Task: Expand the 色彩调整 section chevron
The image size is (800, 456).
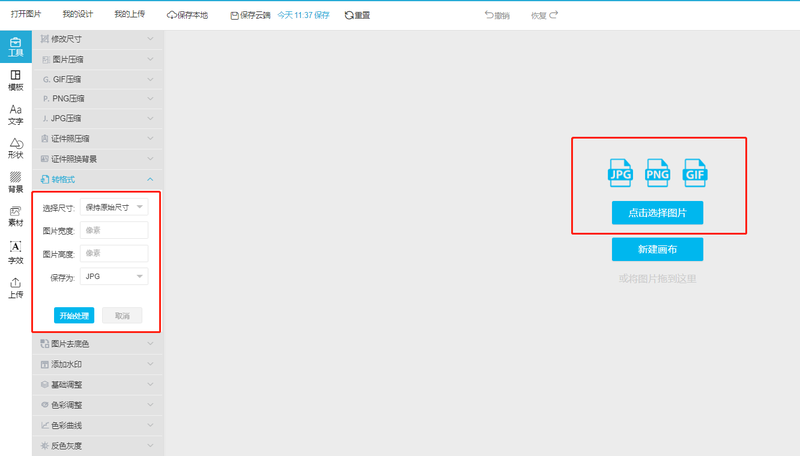Action: point(150,405)
